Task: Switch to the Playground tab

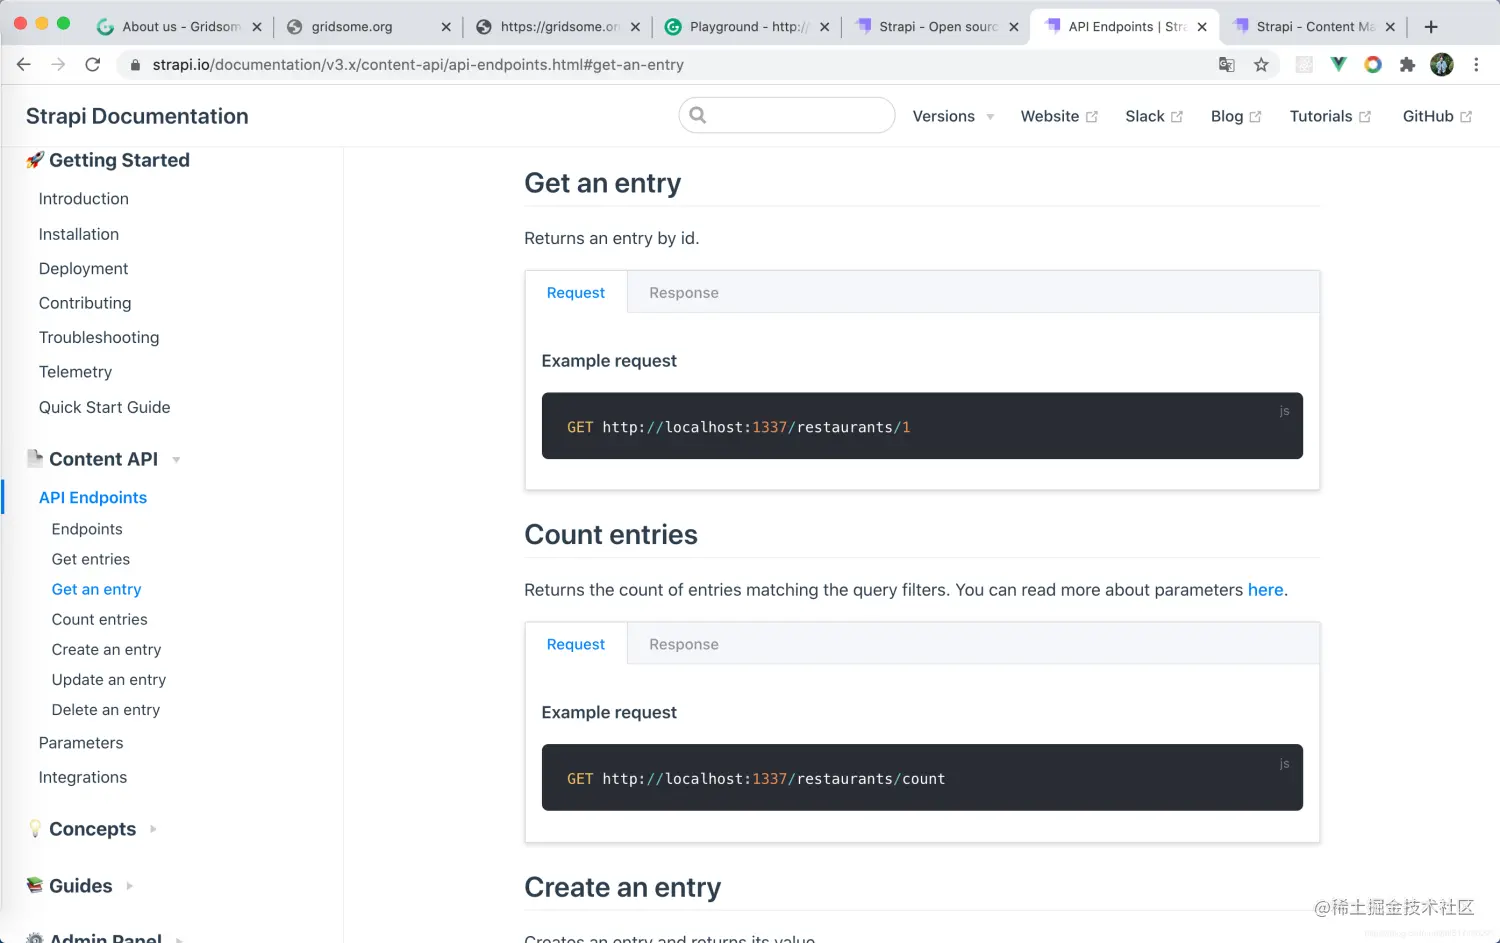Action: tap(745, 27)
